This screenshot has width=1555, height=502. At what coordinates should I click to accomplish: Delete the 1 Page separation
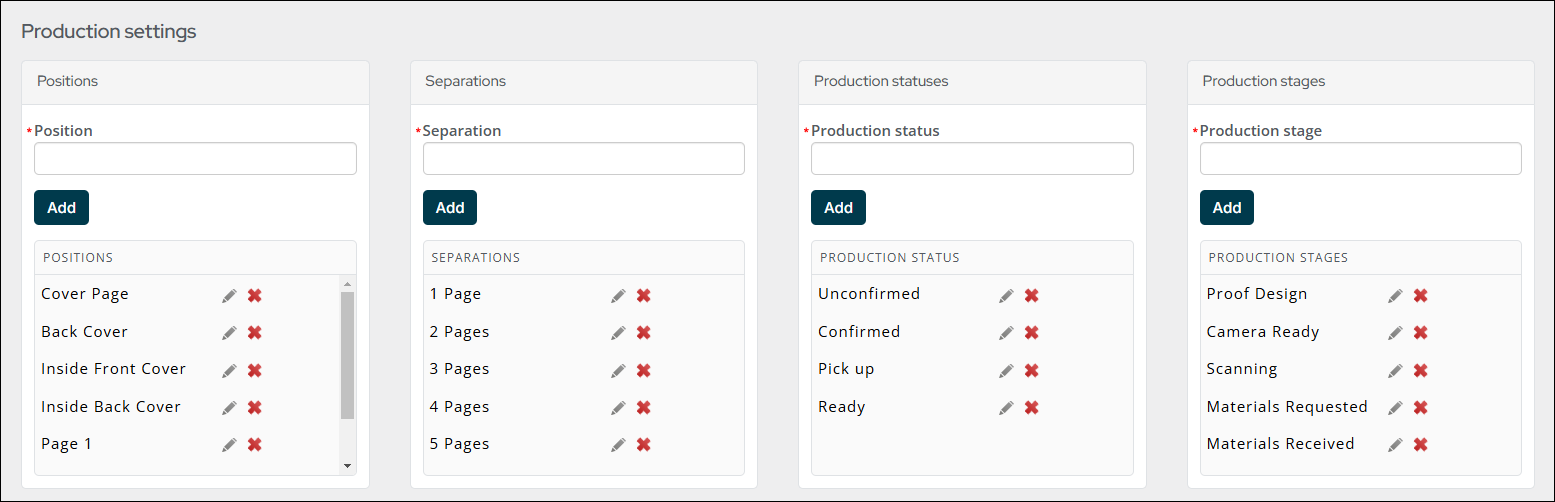click(644, 295)
